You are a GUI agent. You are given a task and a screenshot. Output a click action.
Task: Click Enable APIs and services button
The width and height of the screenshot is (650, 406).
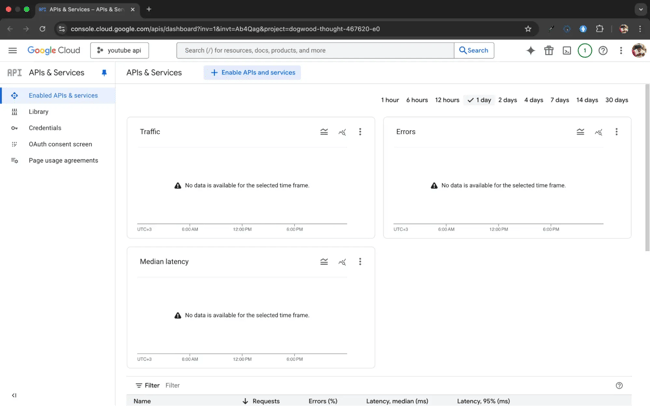tap(252, 73)
